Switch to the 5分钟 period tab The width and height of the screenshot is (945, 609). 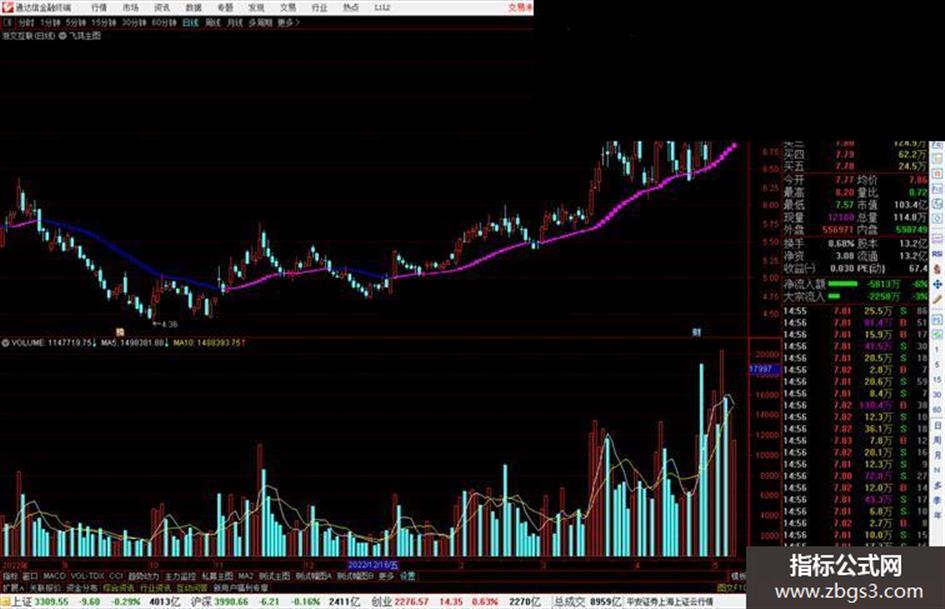pos(75,22)
